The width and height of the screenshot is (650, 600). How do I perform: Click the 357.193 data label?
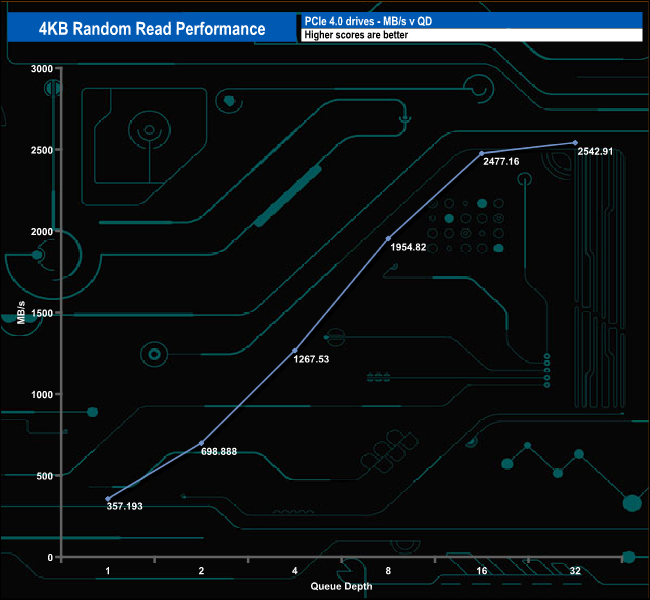(x=125, y=507)
